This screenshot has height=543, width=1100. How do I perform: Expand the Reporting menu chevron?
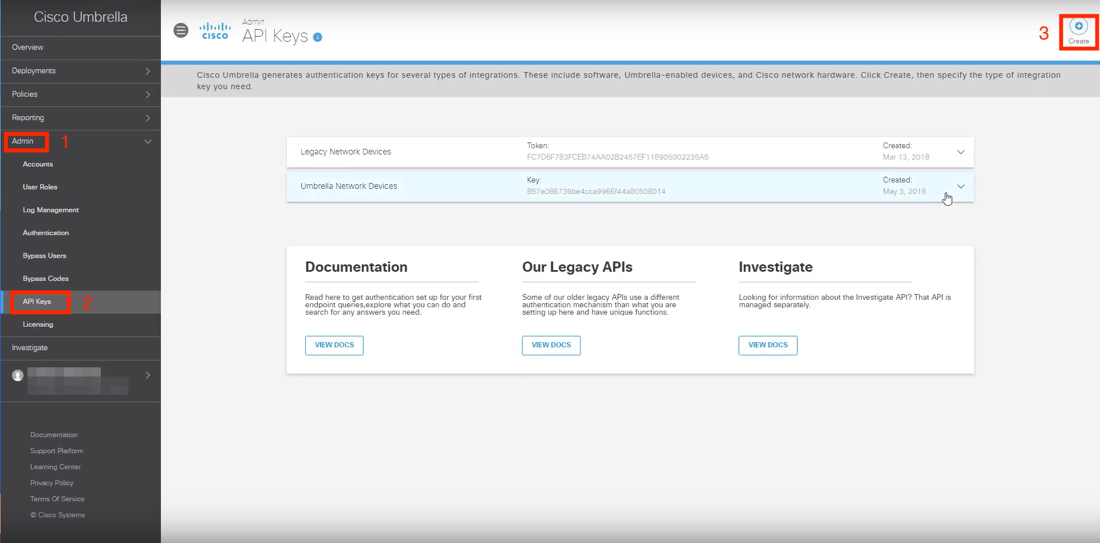coord(147,118)
